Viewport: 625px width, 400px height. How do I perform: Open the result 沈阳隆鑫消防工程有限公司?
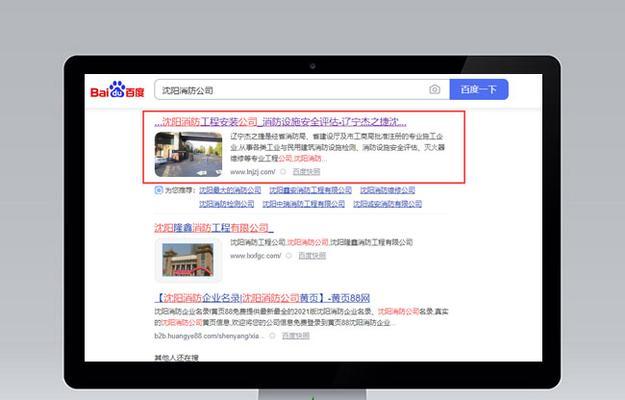(x=214, y=228)
